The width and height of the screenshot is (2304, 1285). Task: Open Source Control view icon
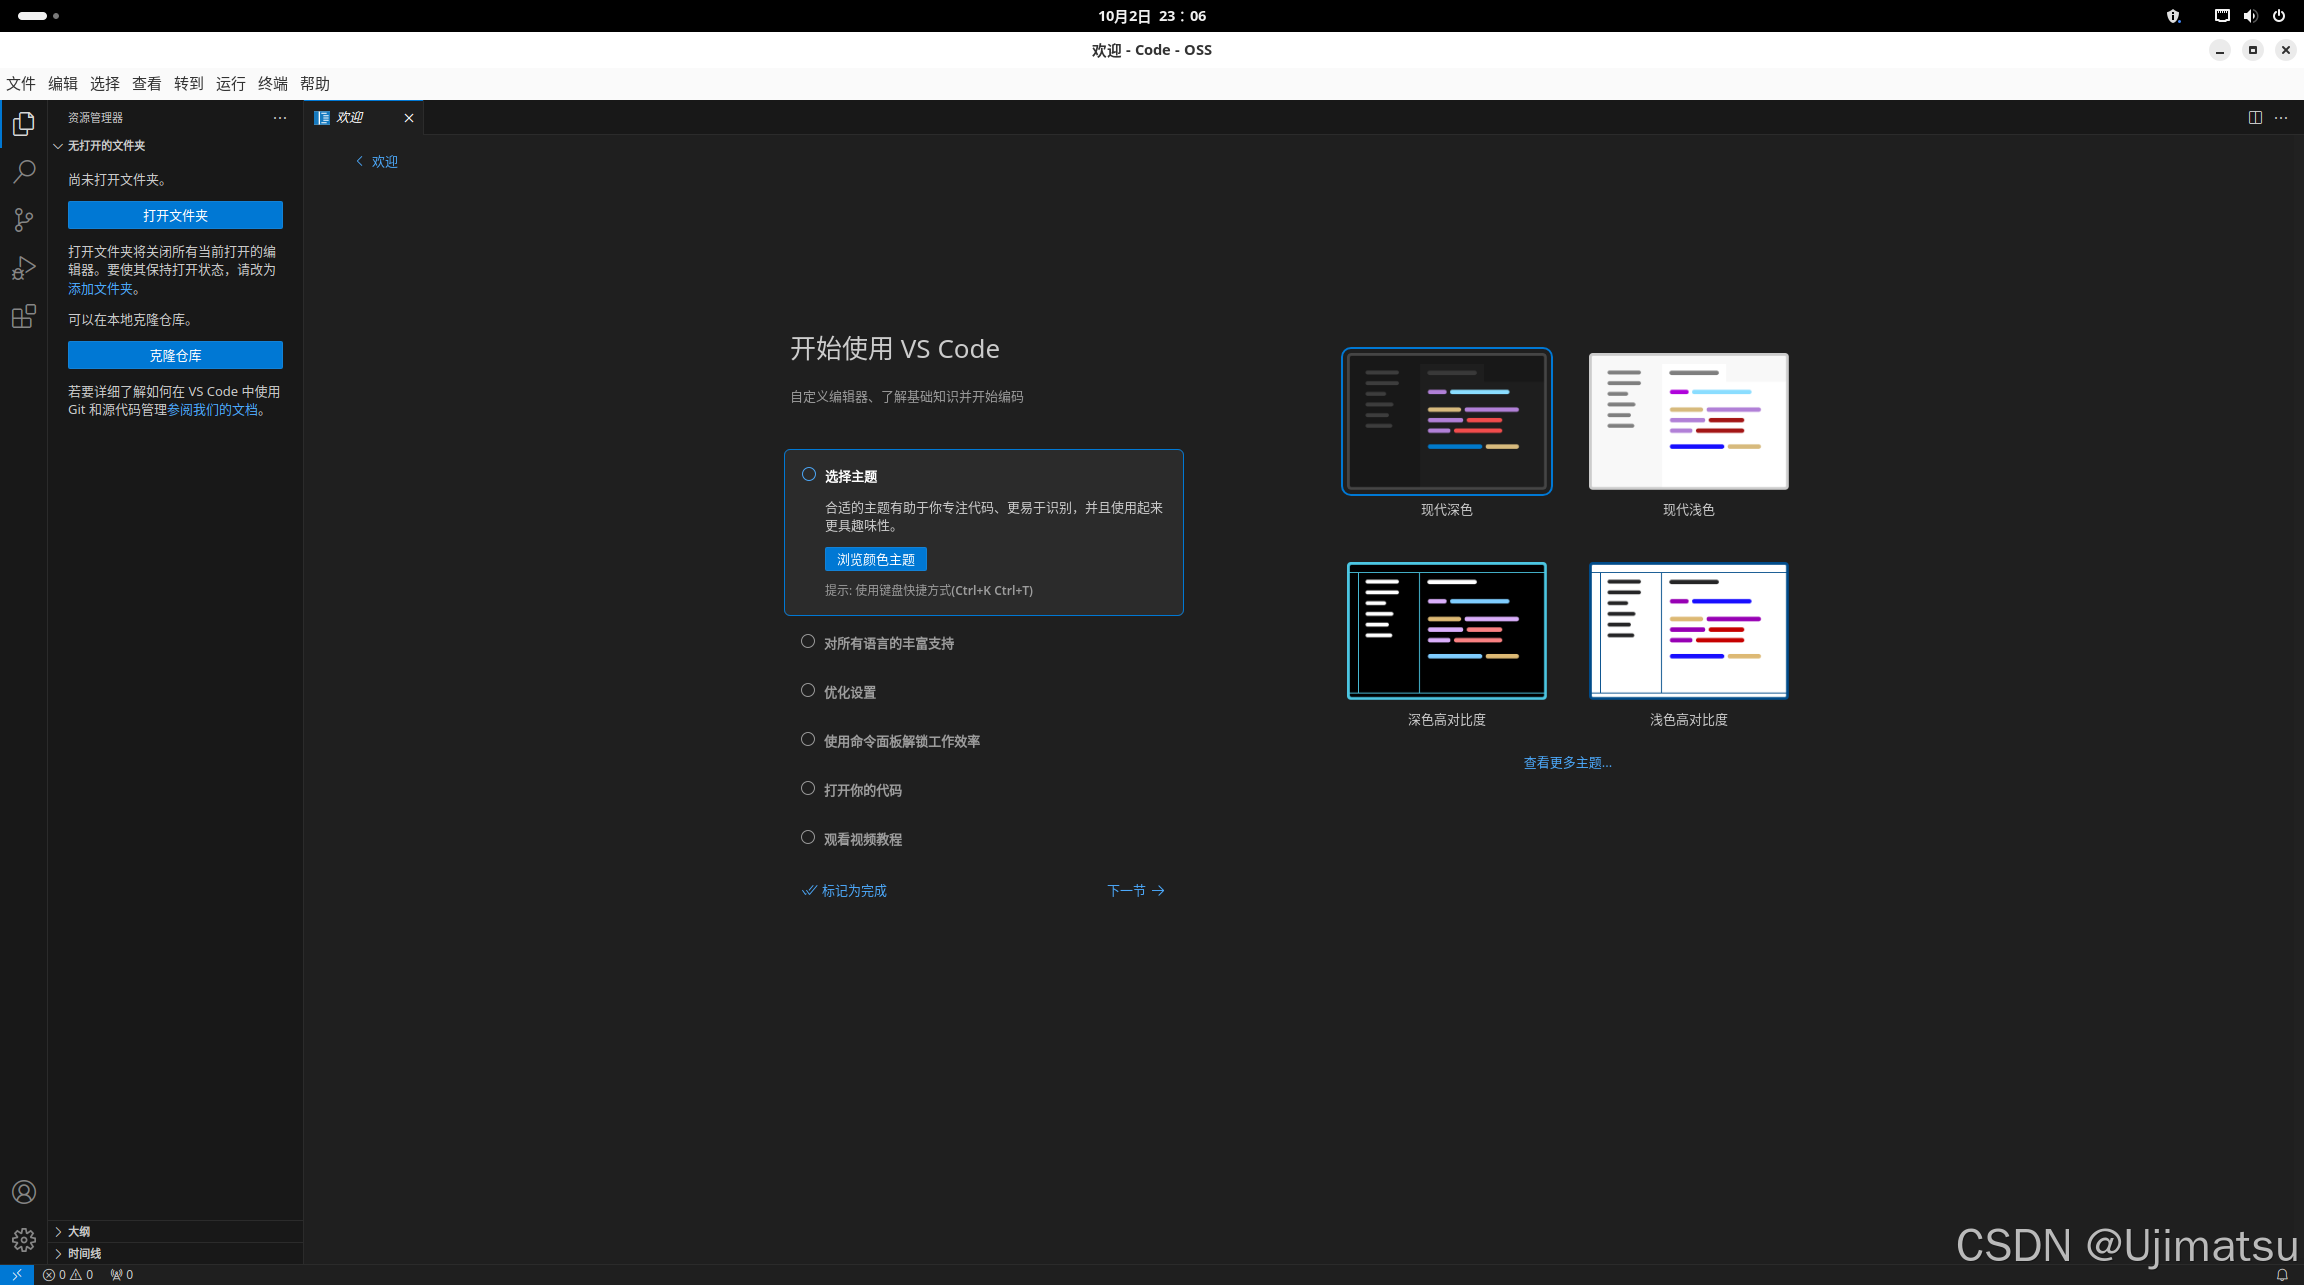pos(24,220)
